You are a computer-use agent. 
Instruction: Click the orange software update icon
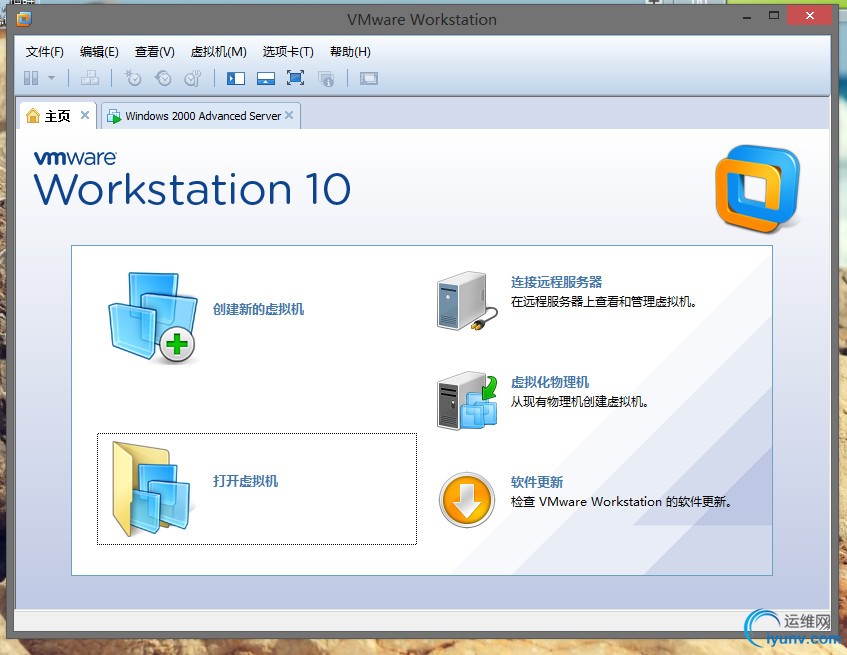click(467, 500)
